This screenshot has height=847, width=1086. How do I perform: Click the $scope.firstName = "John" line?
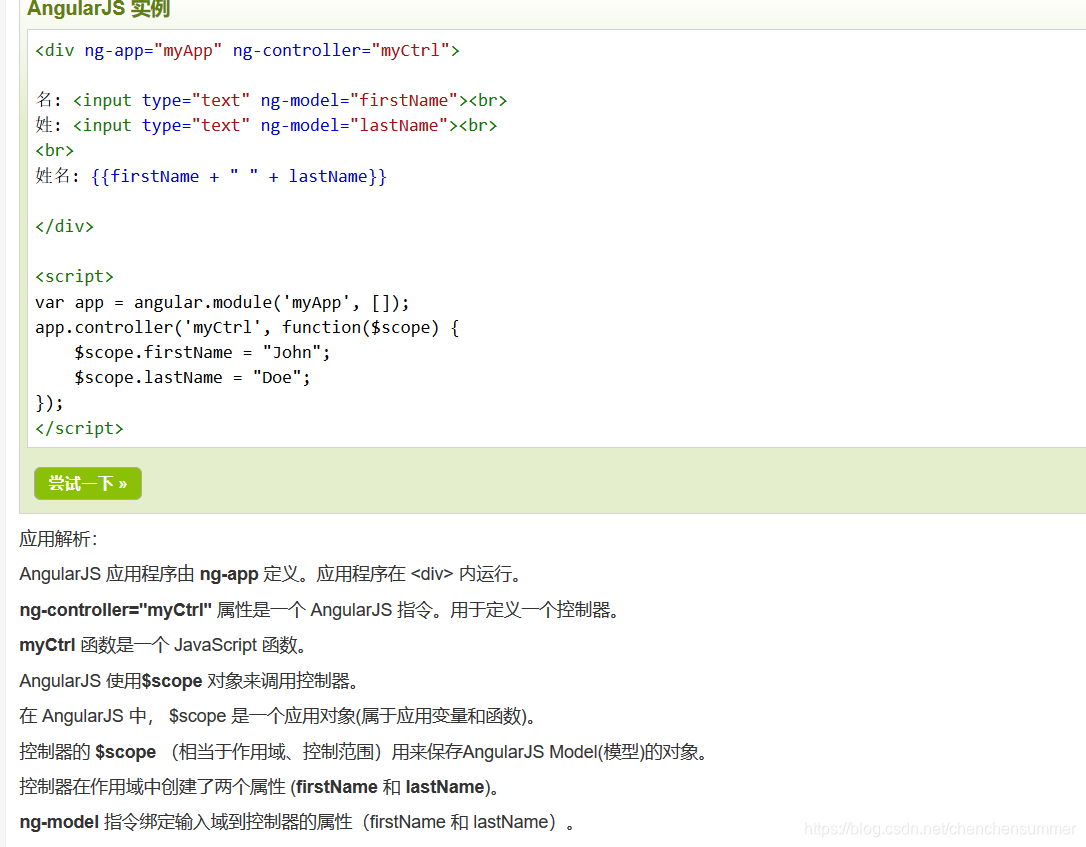click(x=202, y=353)
